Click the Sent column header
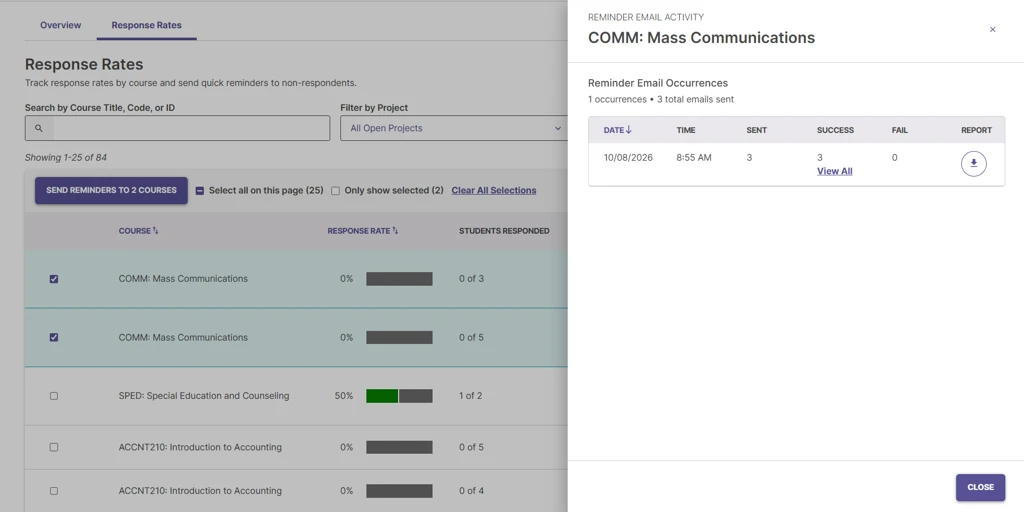Viewport: 1024px width, 512px height. click(756, 130)
